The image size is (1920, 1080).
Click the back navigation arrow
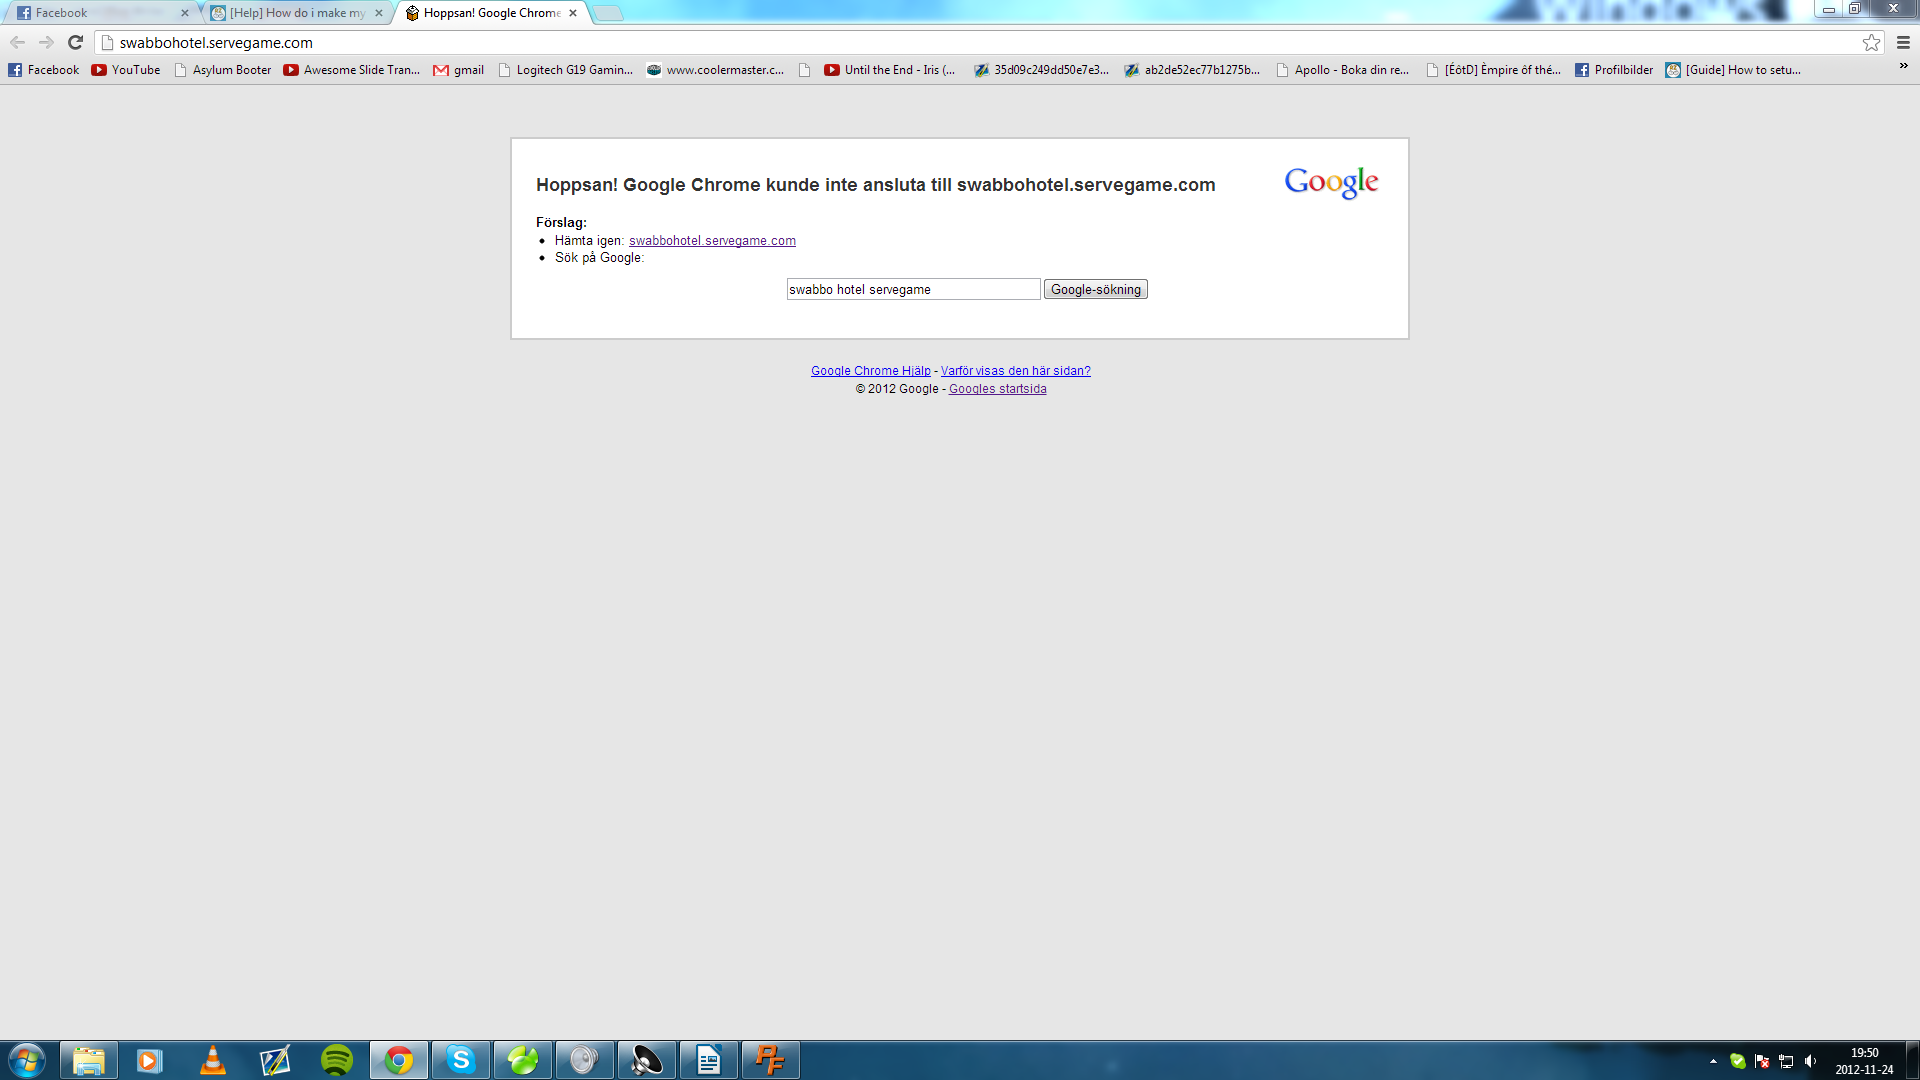coord(17,42)
